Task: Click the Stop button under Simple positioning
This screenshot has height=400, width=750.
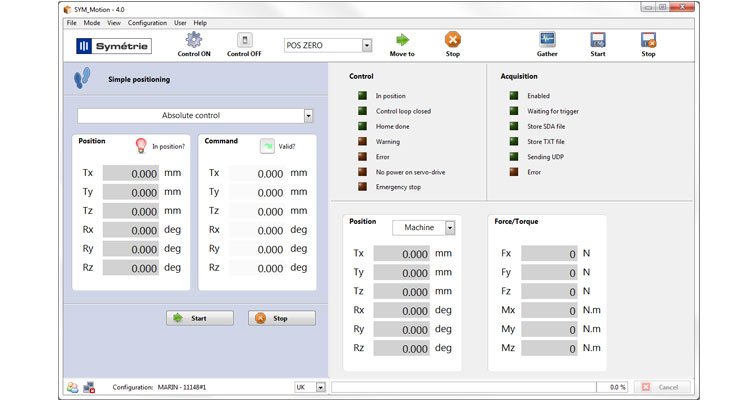Action: tap(281, 318)
